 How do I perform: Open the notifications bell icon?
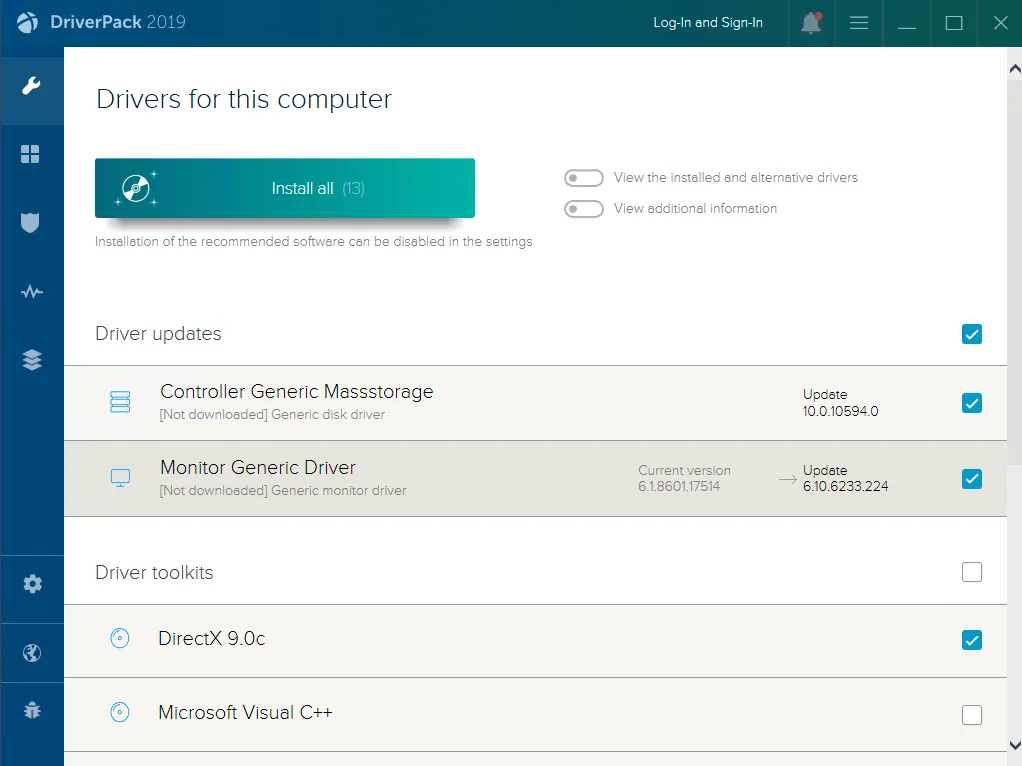coord(811,23)
